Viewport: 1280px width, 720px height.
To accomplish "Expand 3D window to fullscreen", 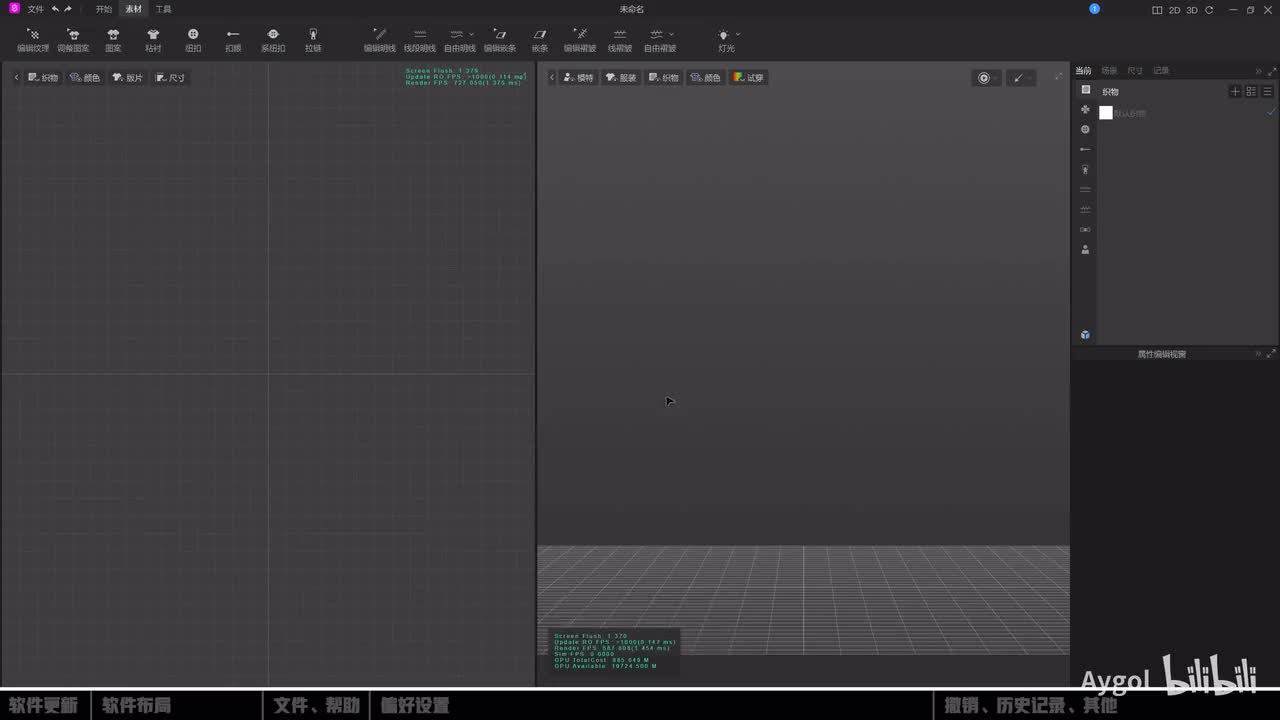I will pos(1059,76).
